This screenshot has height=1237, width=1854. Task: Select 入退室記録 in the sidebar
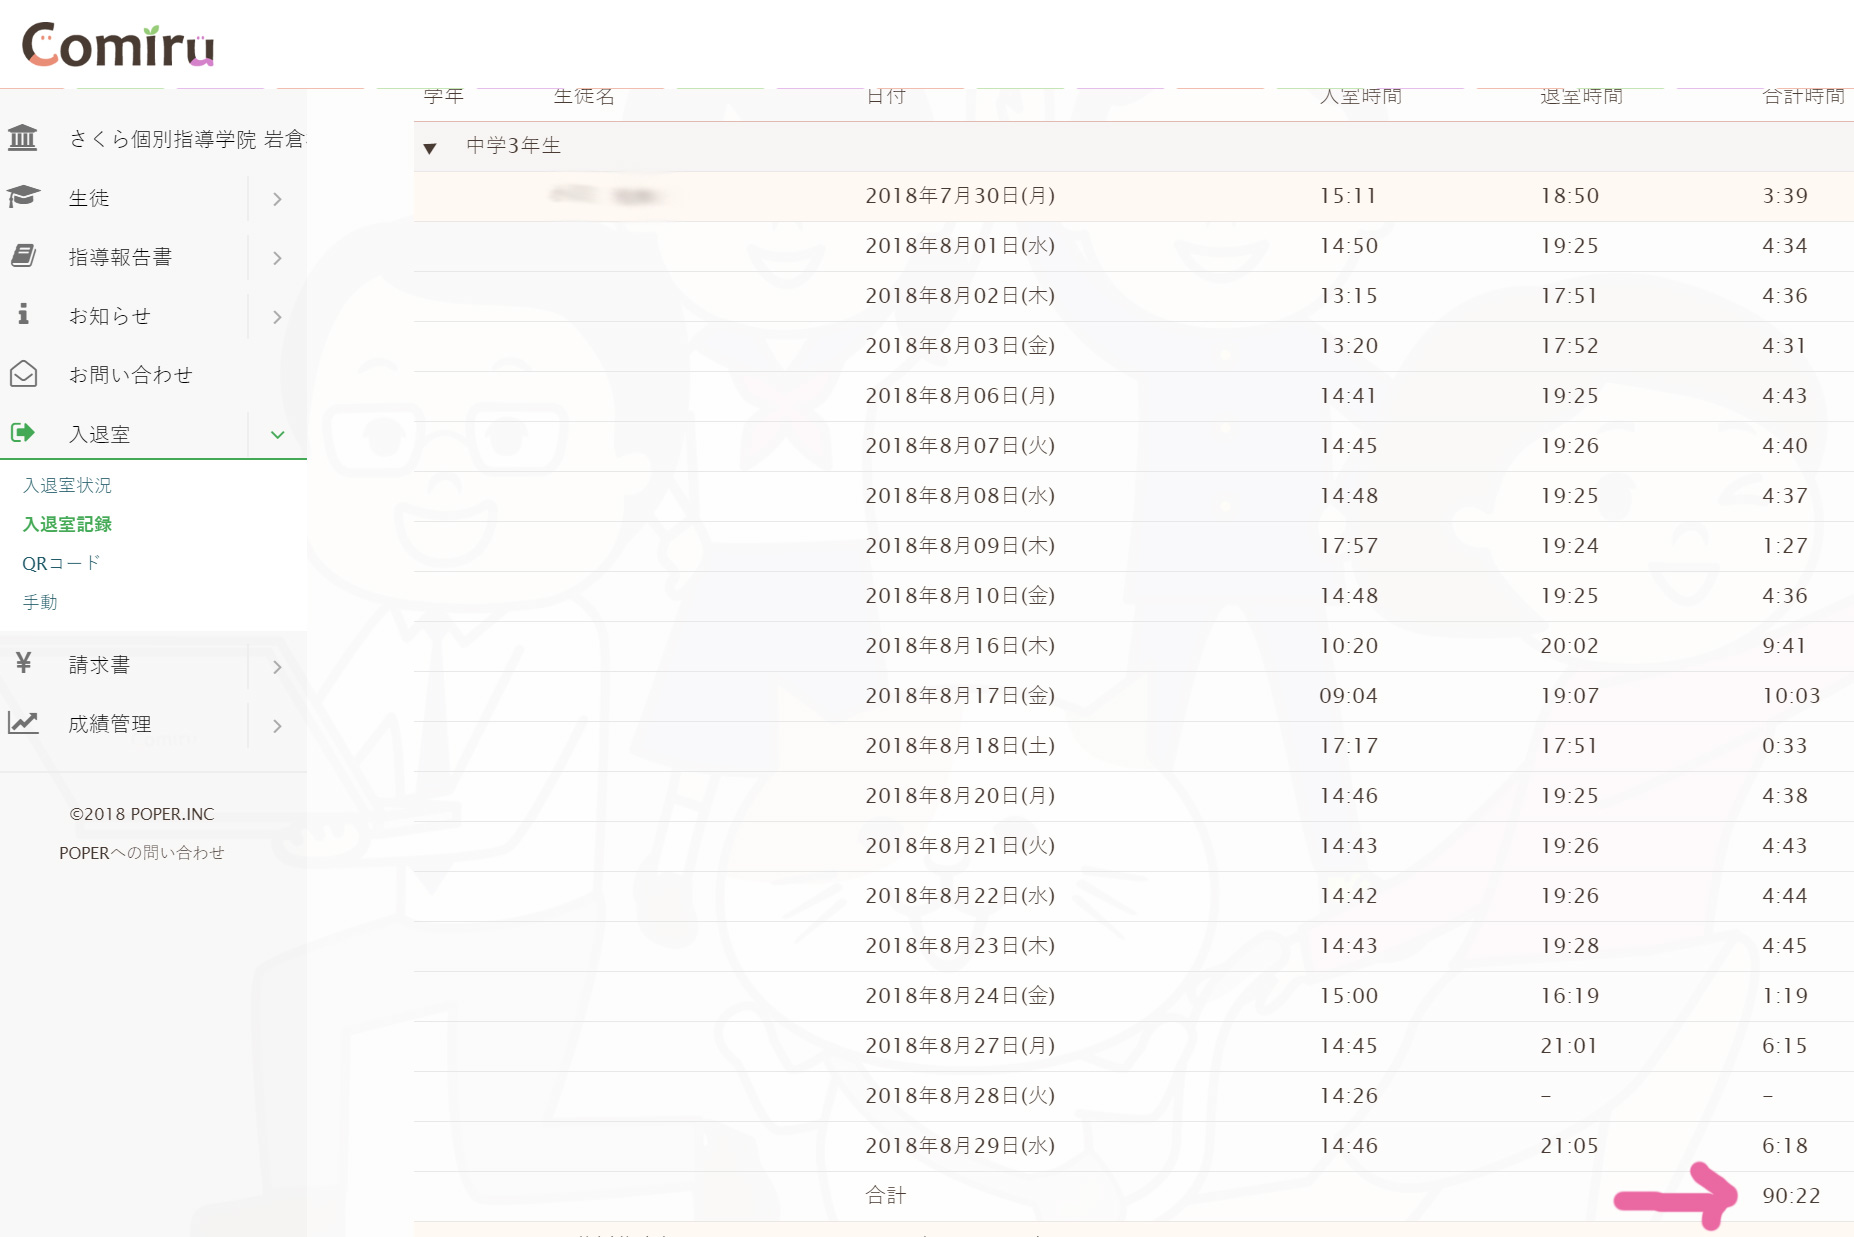coord(67,524)
